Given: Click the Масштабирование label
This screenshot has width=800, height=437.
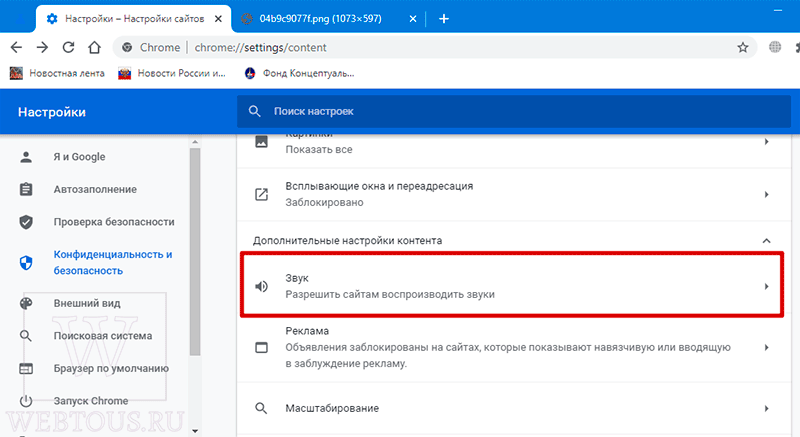Looking at the screenshot, I should point(332,408).
